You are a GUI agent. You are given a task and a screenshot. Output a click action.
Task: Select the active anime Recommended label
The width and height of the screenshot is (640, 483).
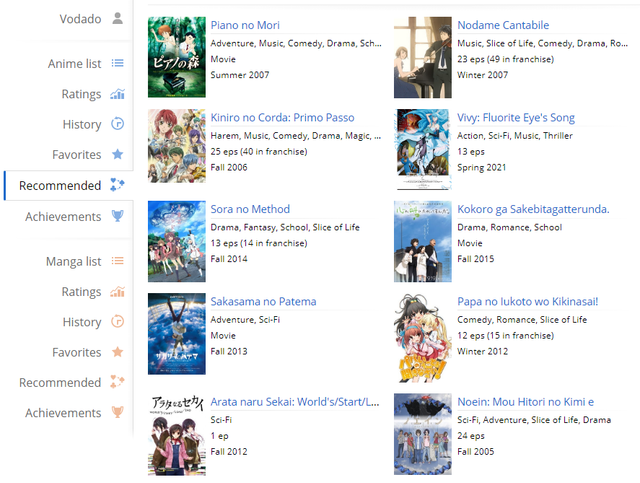(60, 185)
